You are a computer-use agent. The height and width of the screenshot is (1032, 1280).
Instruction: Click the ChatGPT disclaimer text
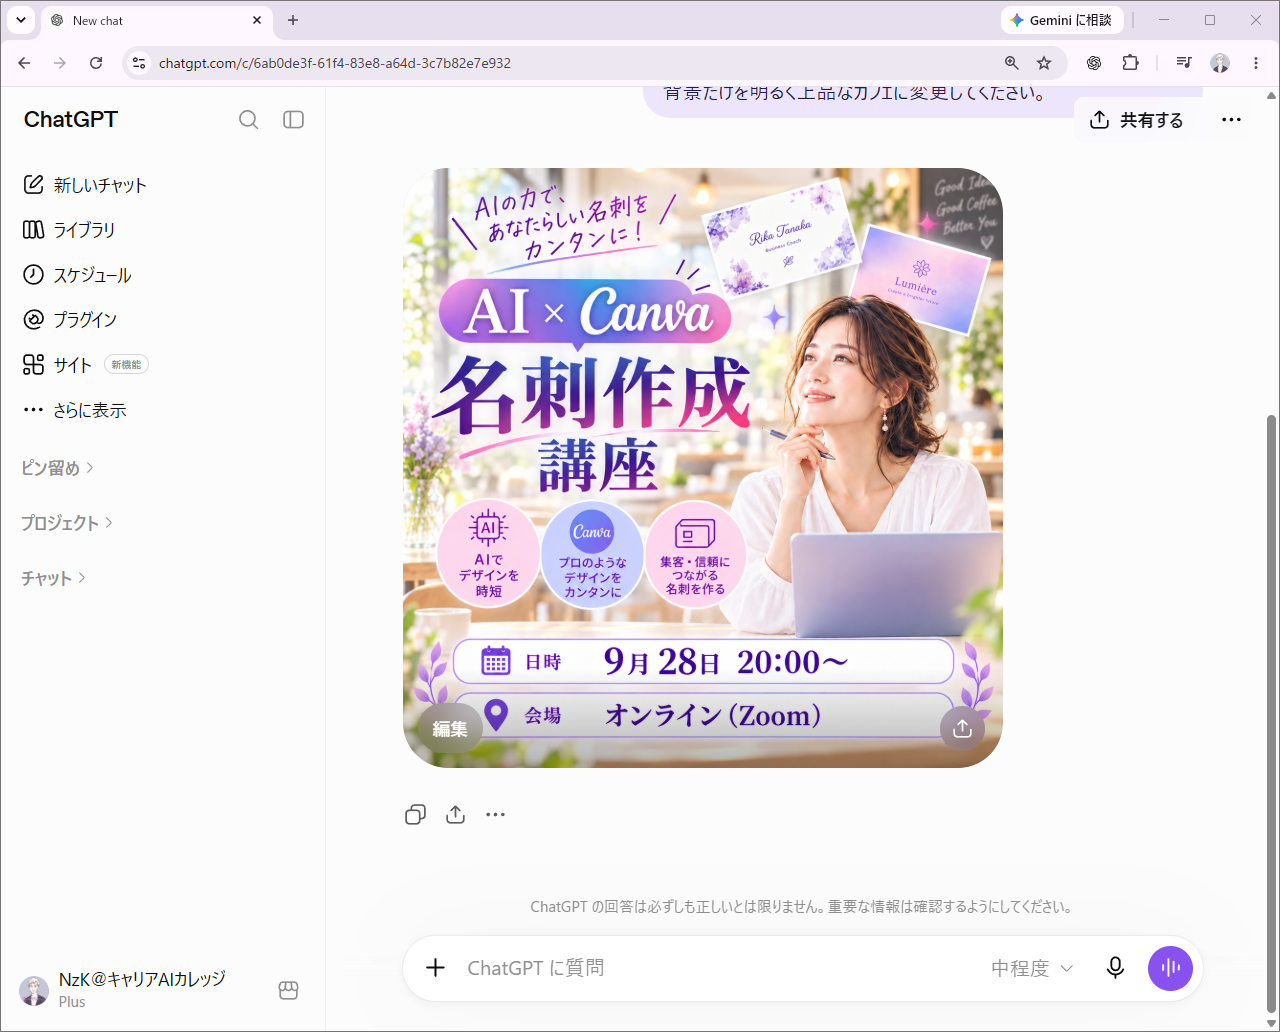(802, 907)
